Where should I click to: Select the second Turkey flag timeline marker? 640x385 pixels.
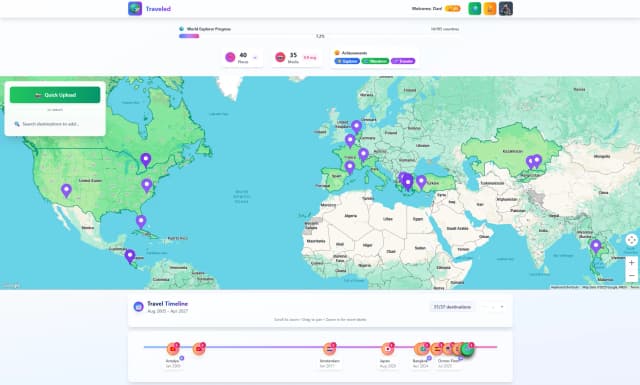point(199,349)
